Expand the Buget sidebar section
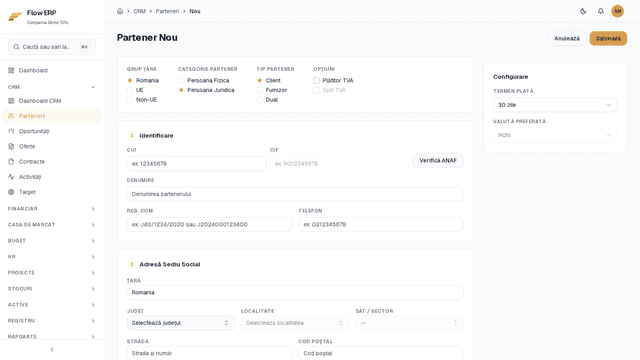Image resolution: width=640 pixels, height=360 pixels. coord(52,241)
